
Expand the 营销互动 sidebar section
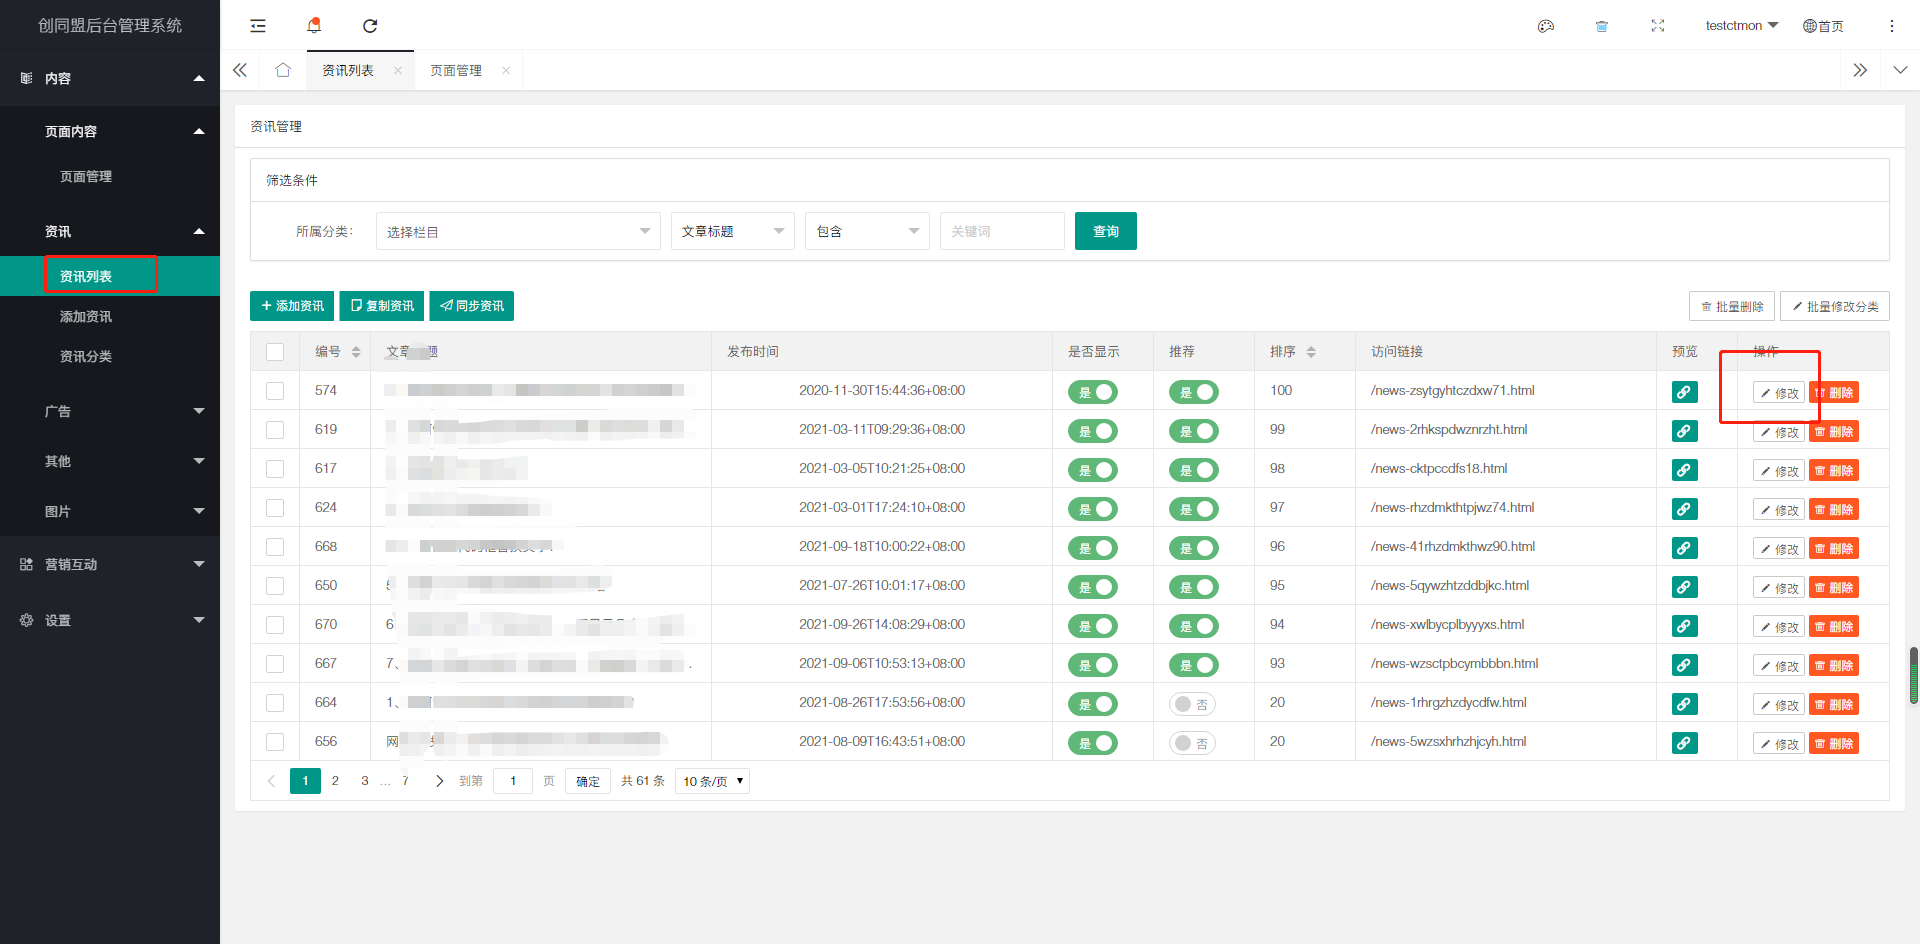[110, 564]
